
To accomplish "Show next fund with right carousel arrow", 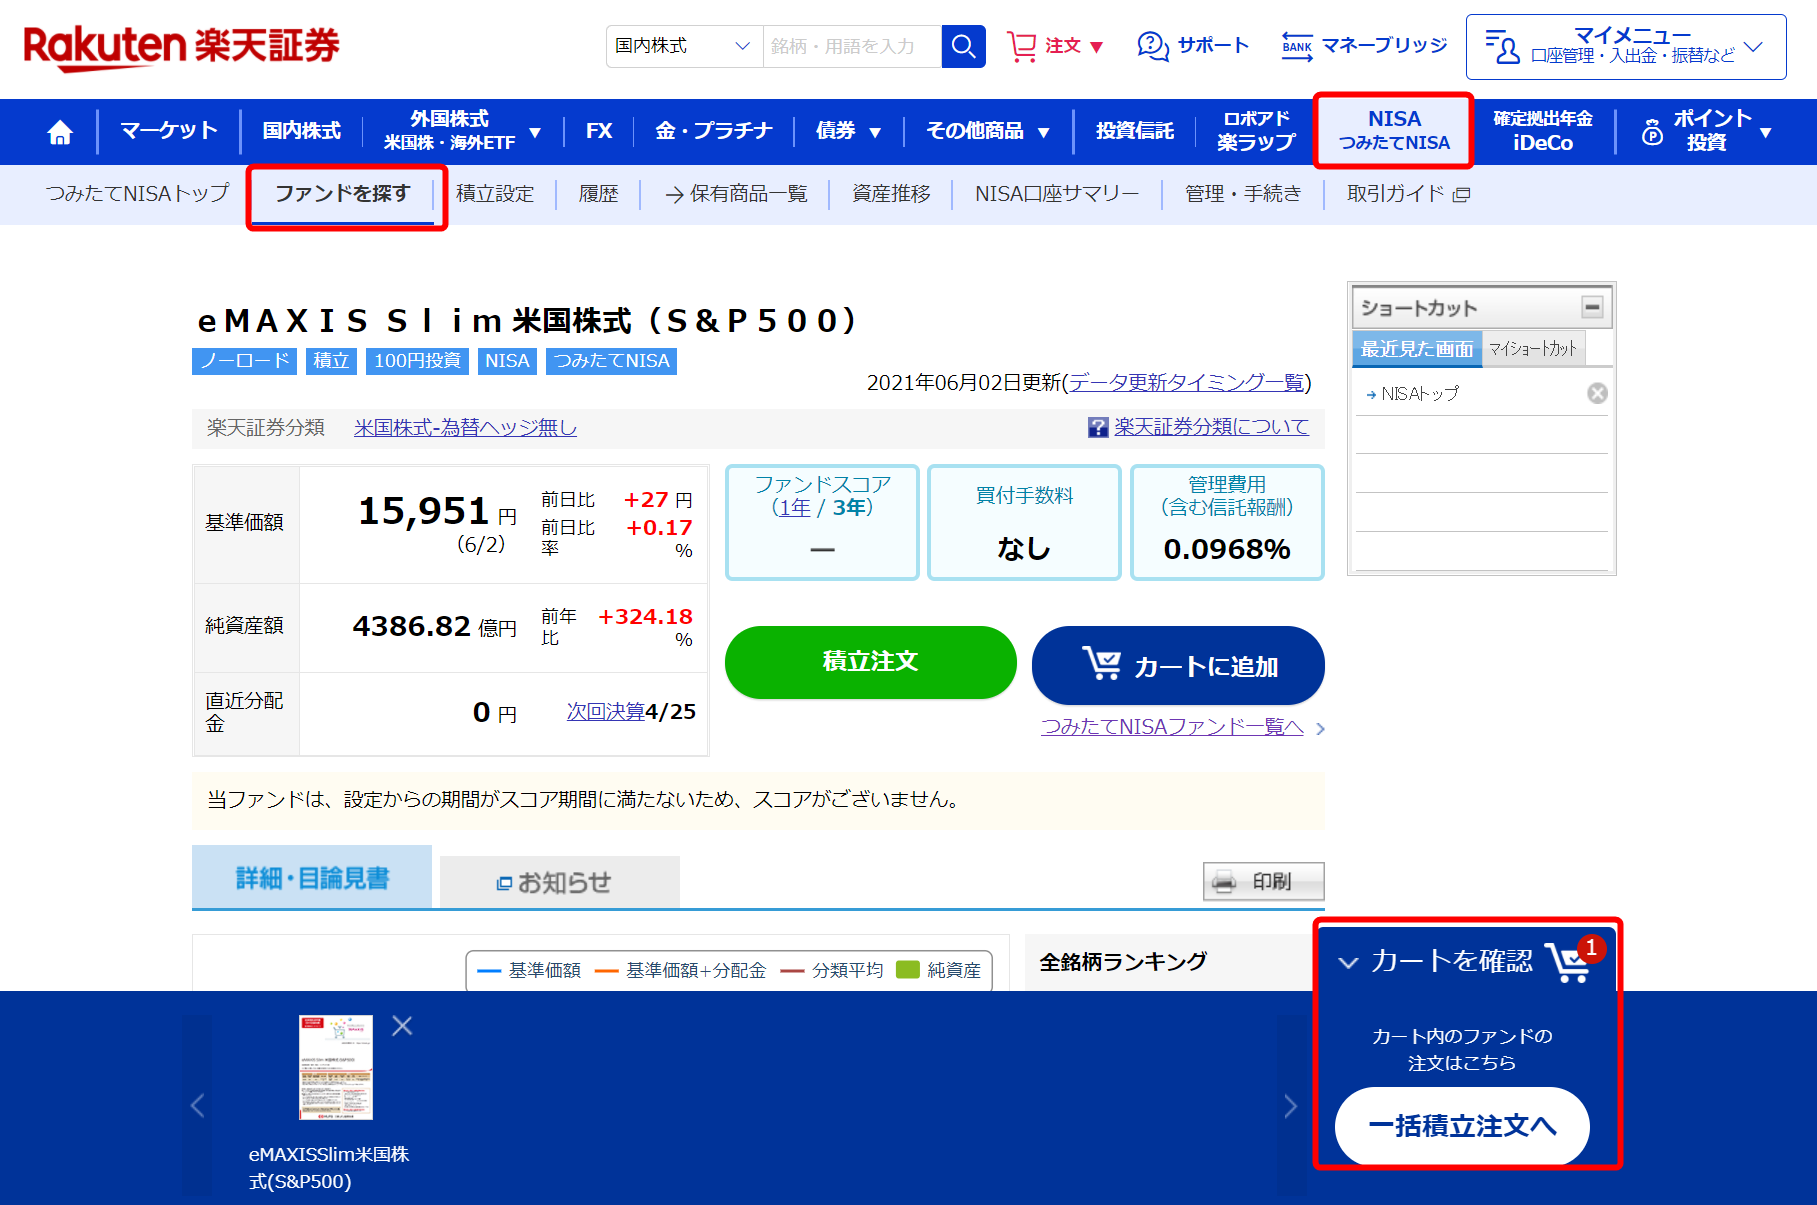I will (x=1290, y=1105).
